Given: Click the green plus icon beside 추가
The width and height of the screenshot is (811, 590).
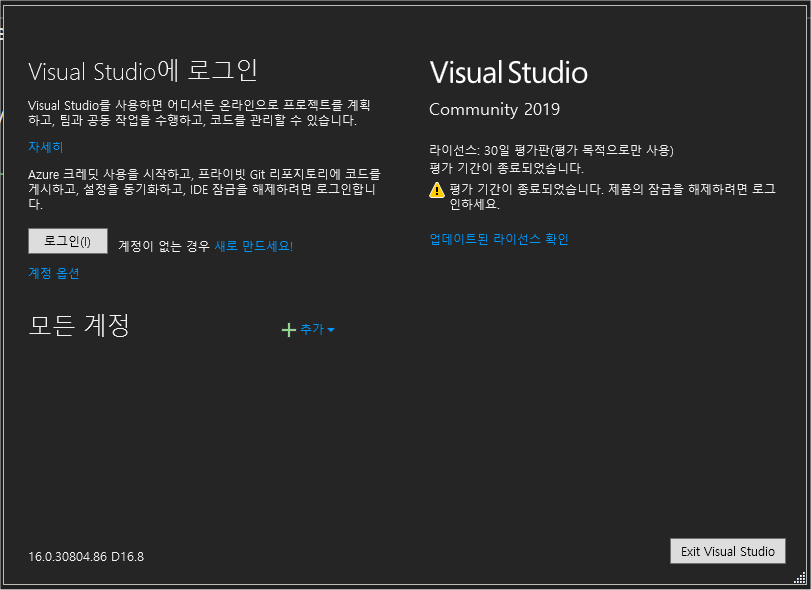Looking at the screenshot, I should (x=289, y=330).
